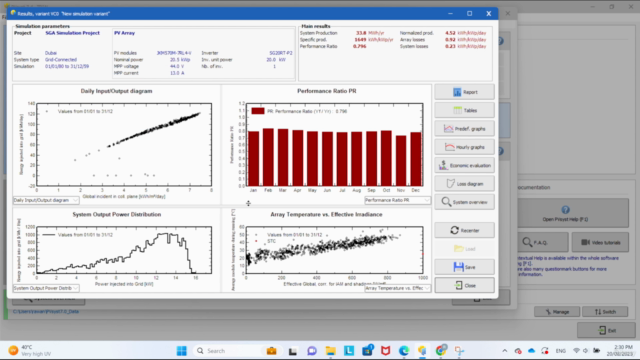Click the 'SGA Simulation Project' project name

pyautogui.click(x=72, y=33)
